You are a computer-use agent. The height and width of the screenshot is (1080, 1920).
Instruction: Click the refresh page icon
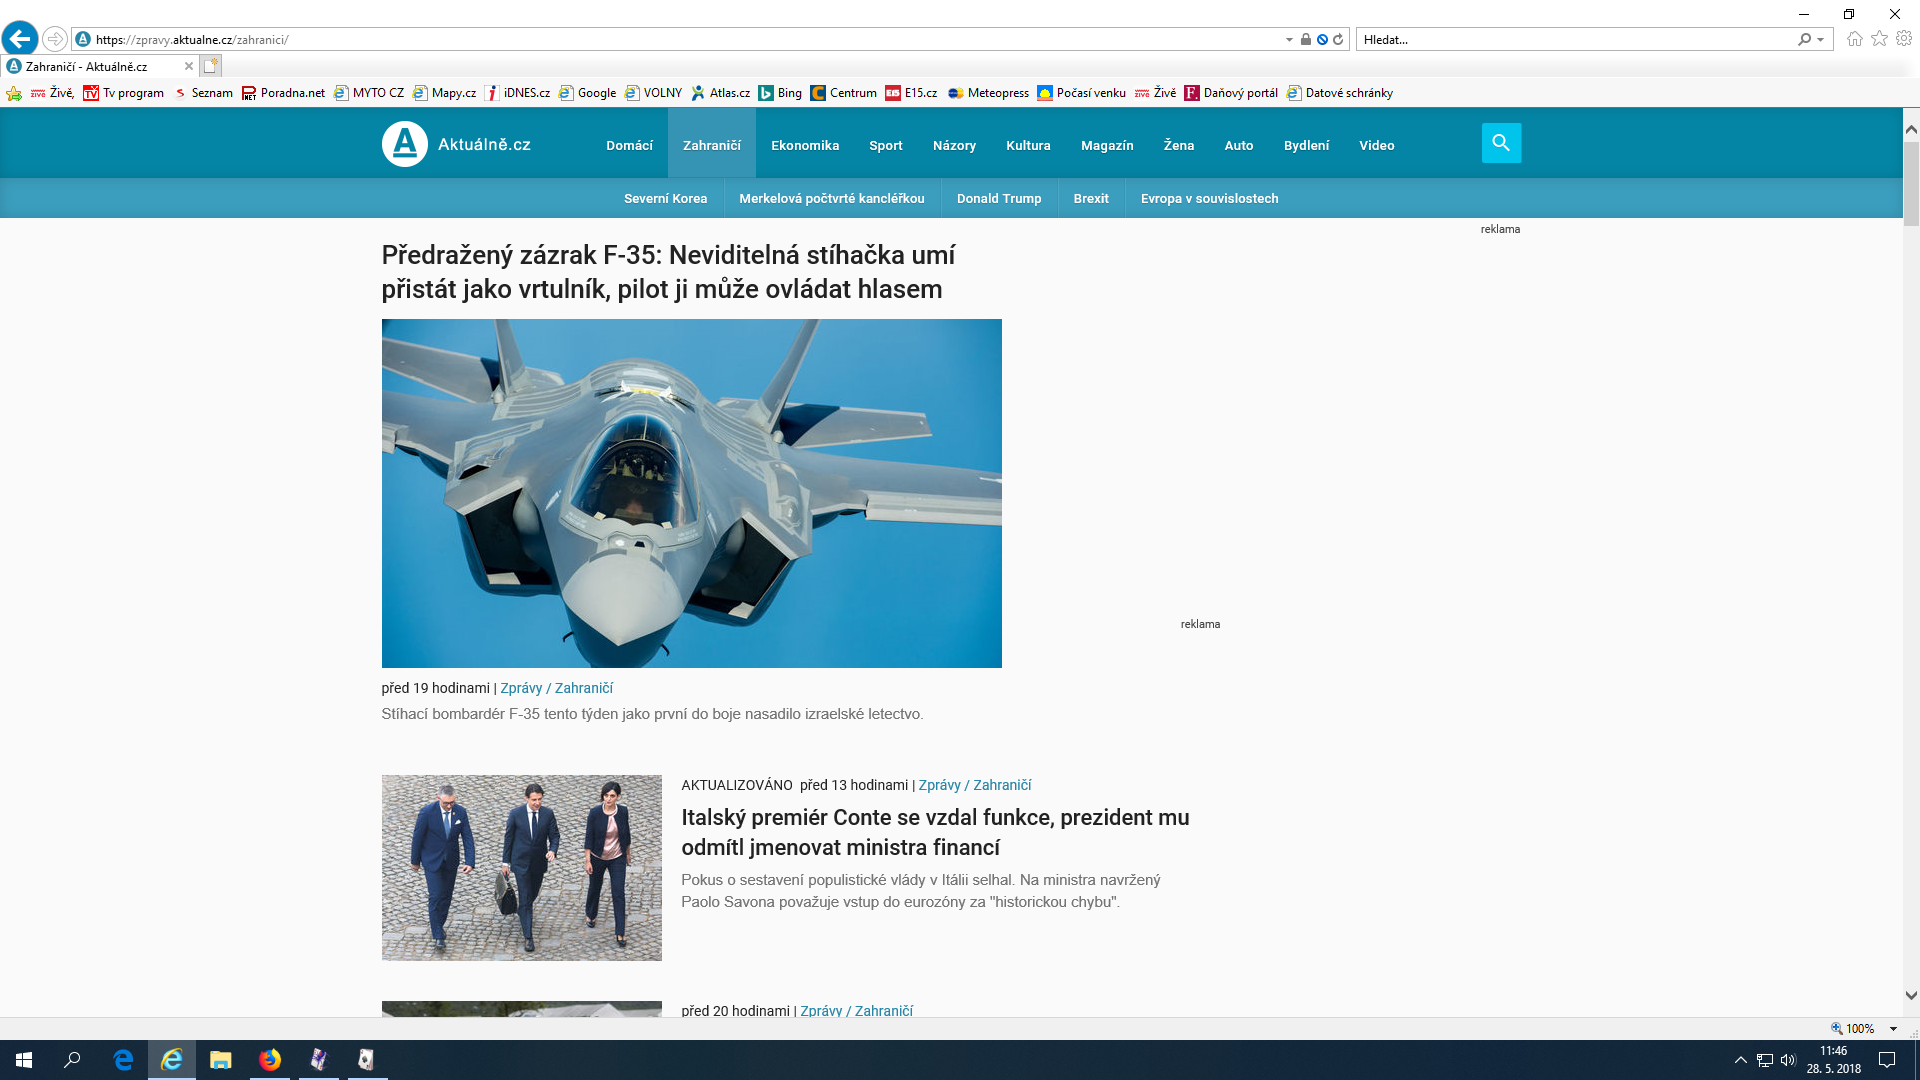pos(1338,40)
